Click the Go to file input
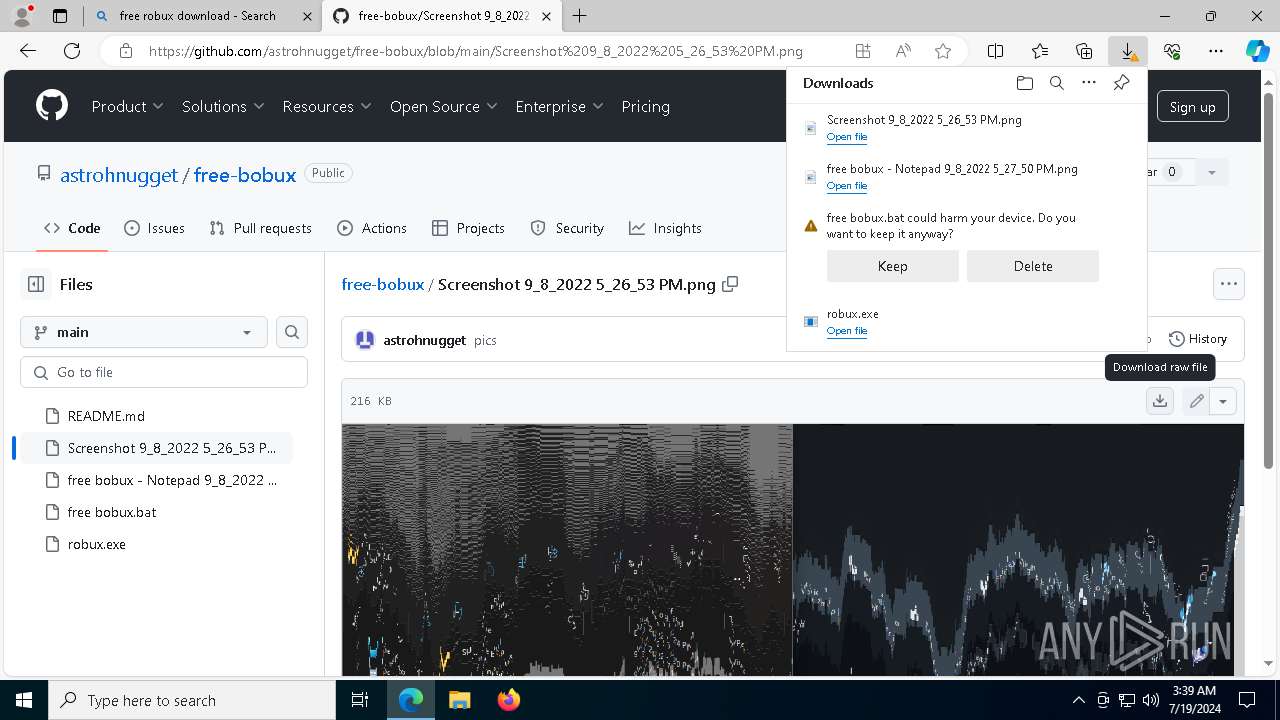Image resolution: width=1280 pixels, height=720 pixels. pyautogui.click(x=164, y=372)
